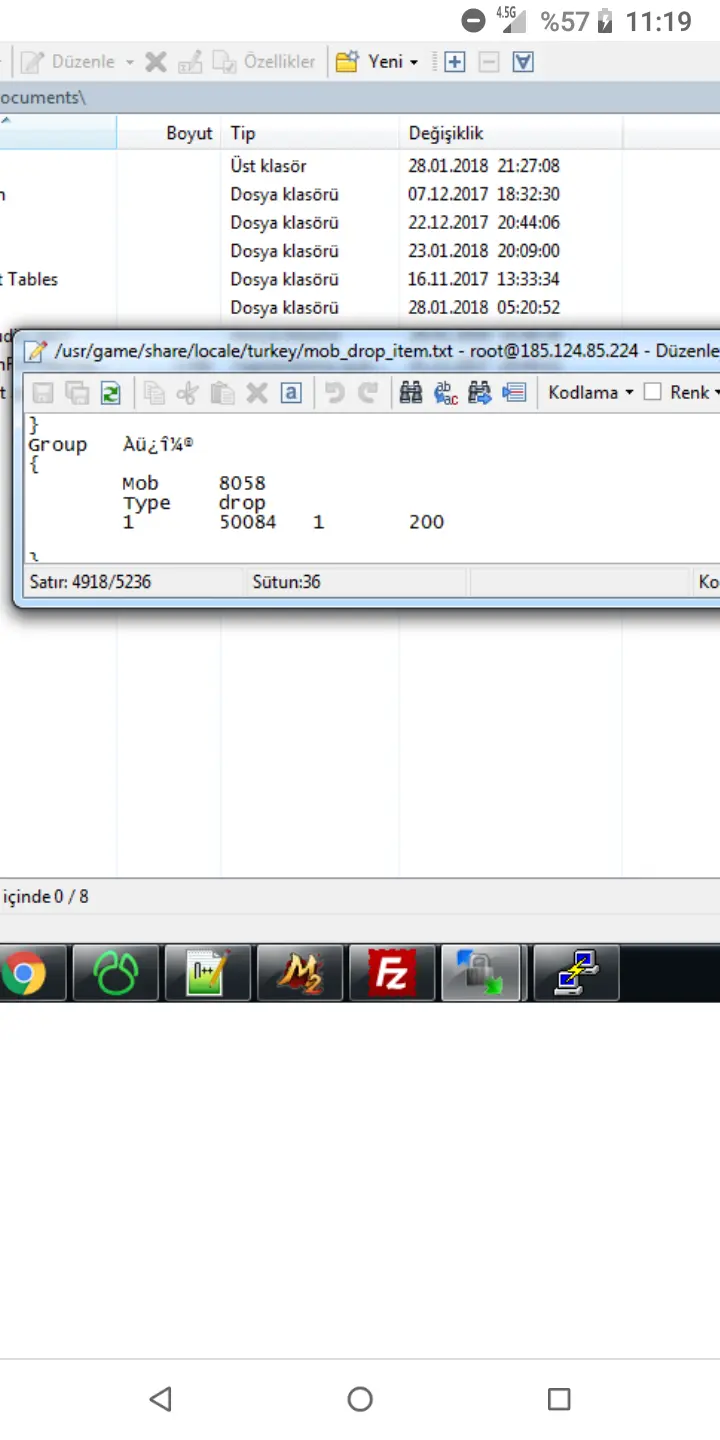Click Düzenle button in file panel toolbar
The image size is (720, 1440).
68,62
